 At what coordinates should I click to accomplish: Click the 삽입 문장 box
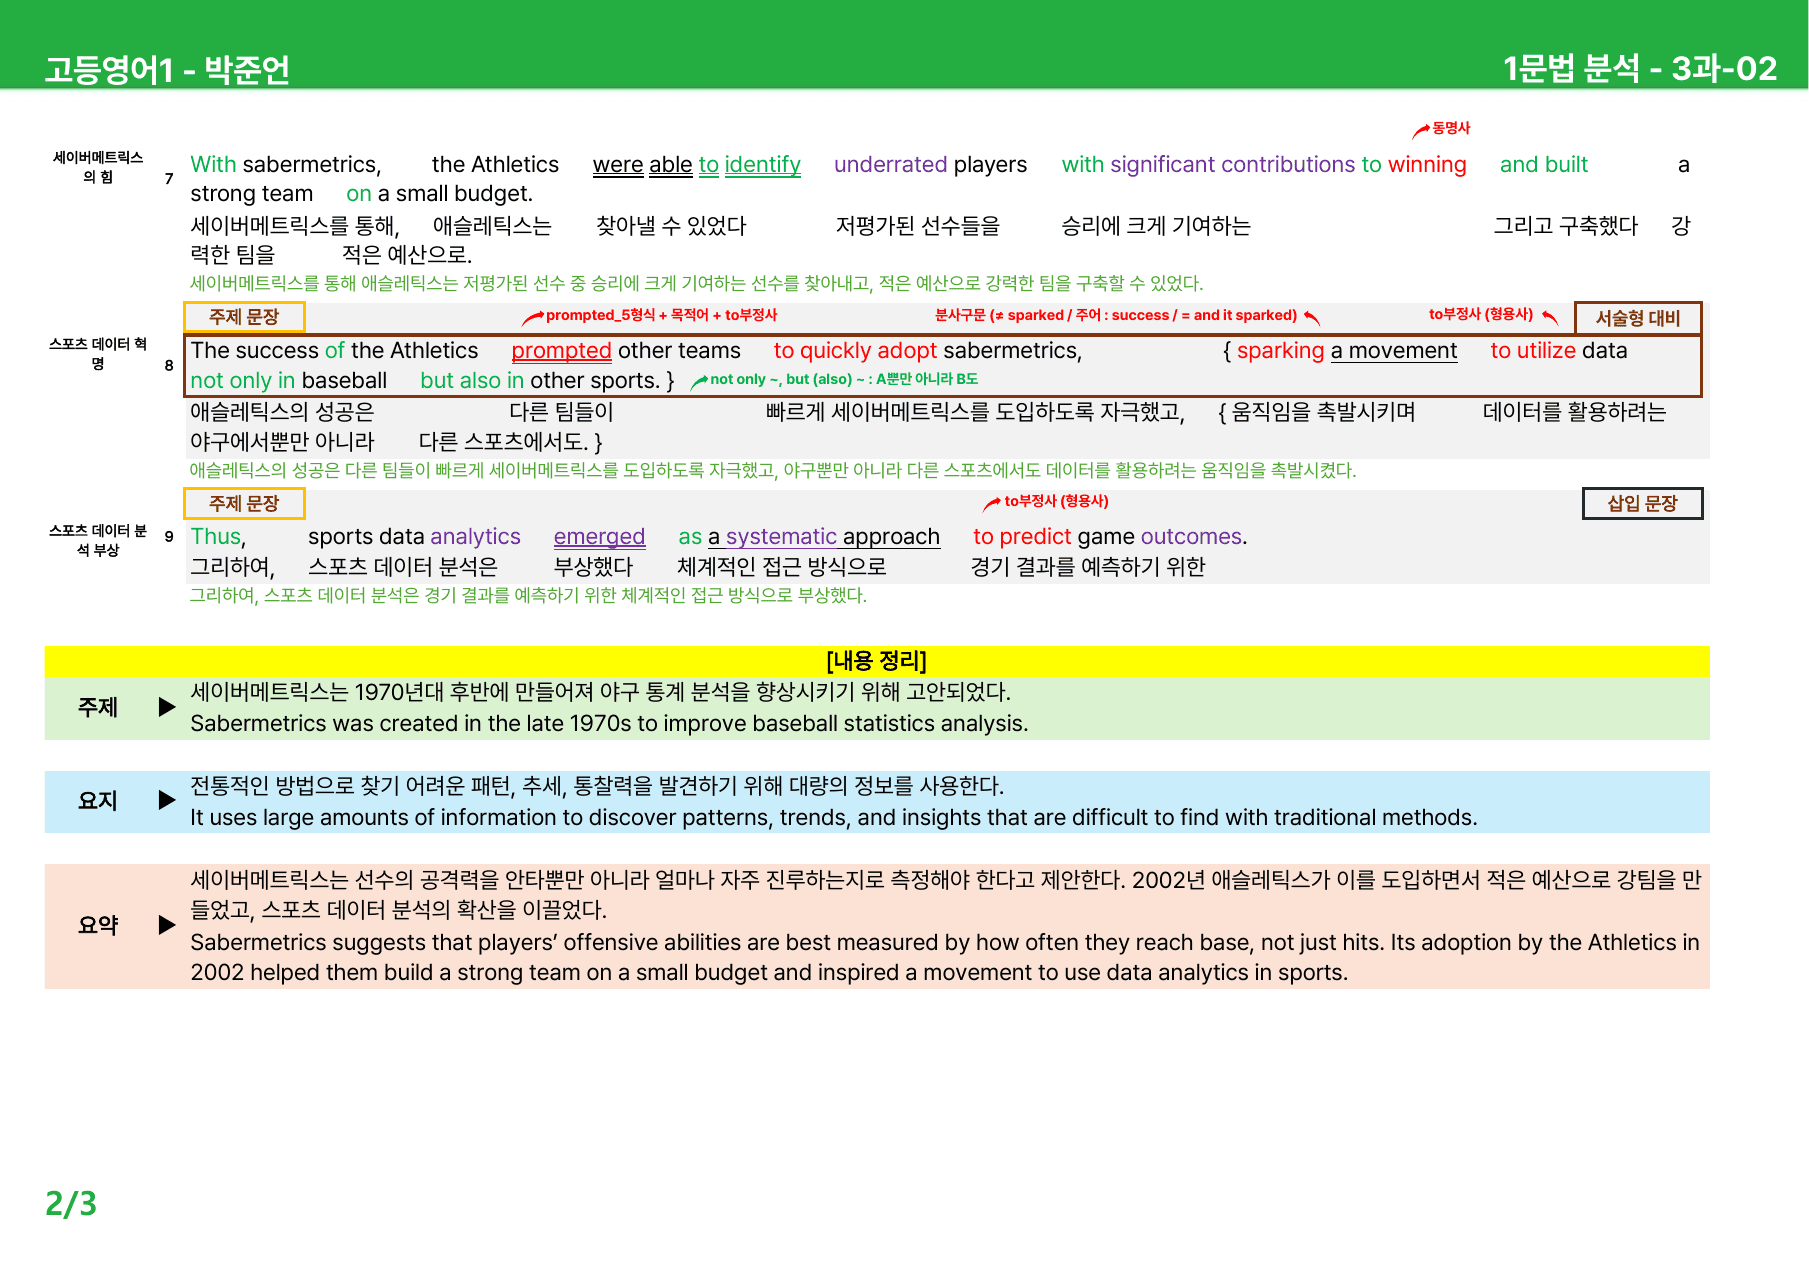click(x=1642, y=503)
